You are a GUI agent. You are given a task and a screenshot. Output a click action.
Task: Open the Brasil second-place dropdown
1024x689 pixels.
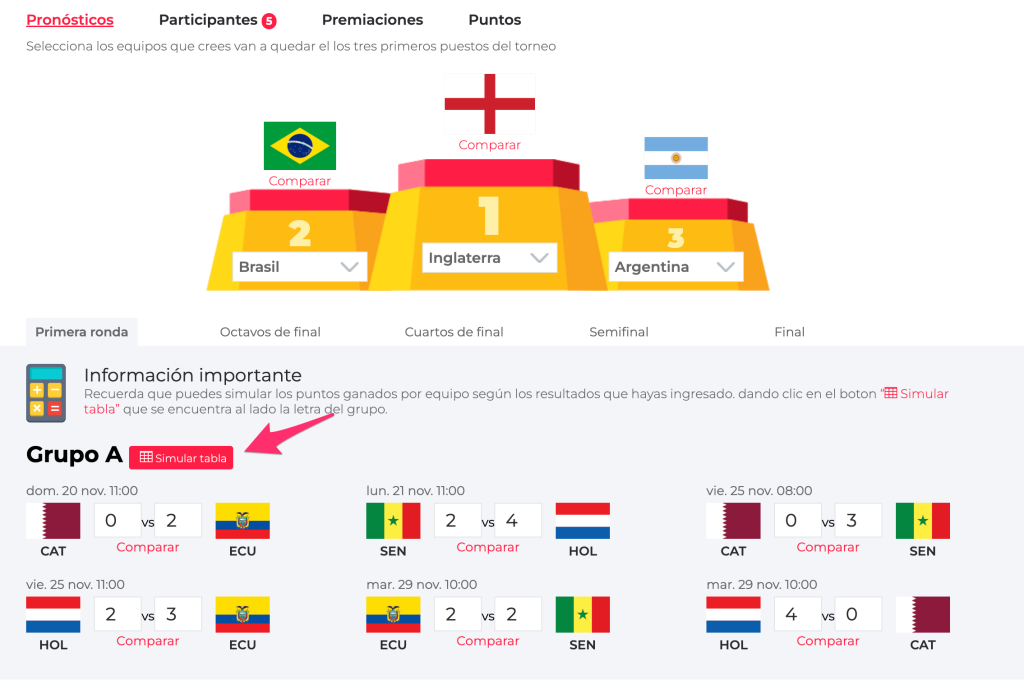point(300,266)
